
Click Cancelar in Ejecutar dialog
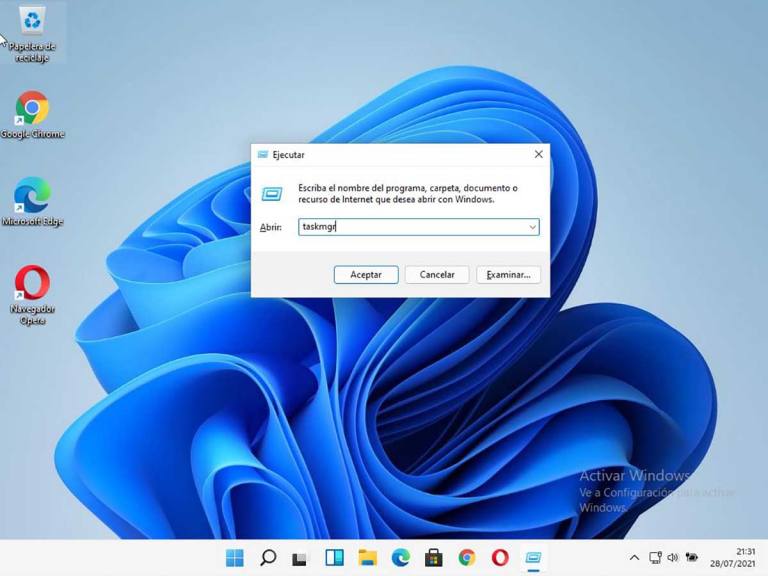click(x=437, y=275)
